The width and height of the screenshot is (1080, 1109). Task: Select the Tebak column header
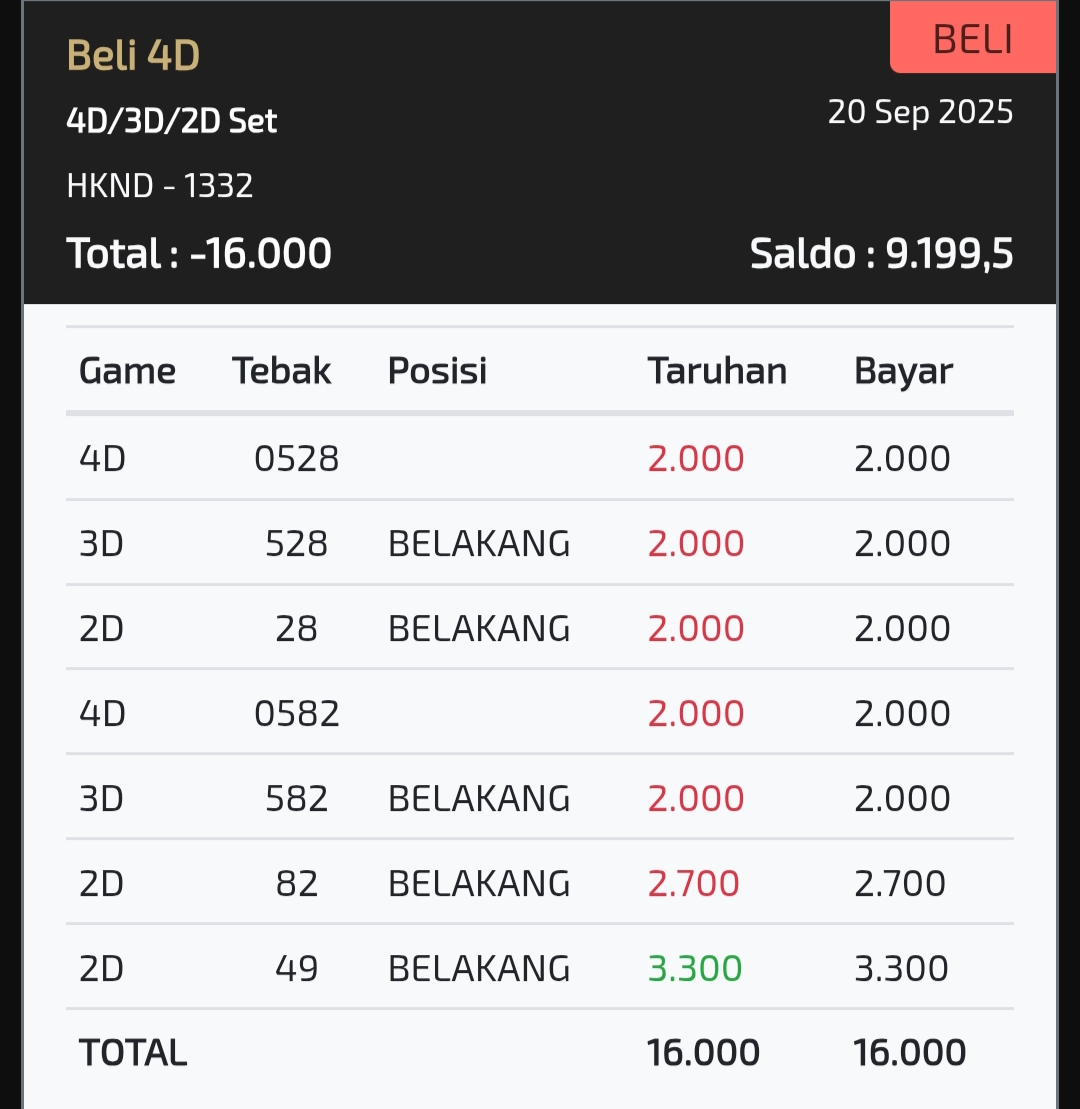pos(281,371)
